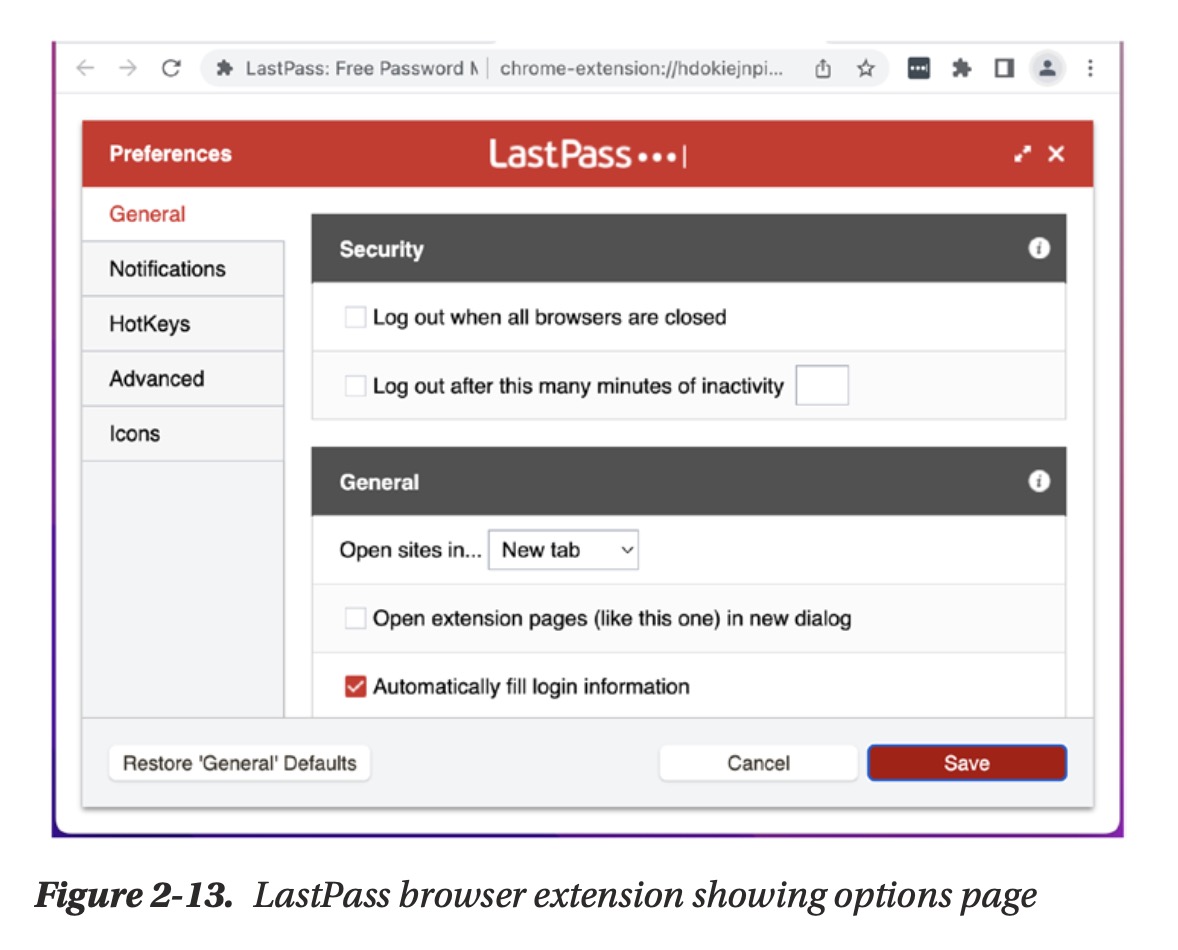Image resolution: width=1178 pixels, height=950 pixels.
Task: Toggle the browser side panel icon
Action: [1004, 68]
